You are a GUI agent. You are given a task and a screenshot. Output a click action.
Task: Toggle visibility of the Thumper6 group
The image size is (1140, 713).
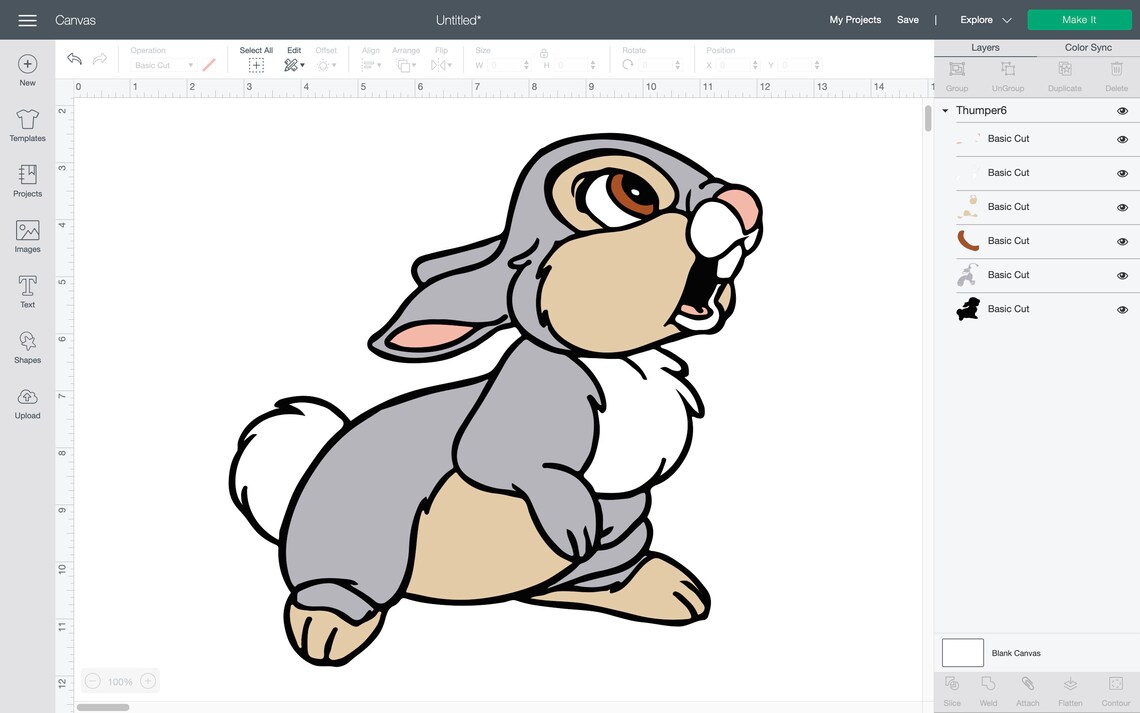(1122, 110)
